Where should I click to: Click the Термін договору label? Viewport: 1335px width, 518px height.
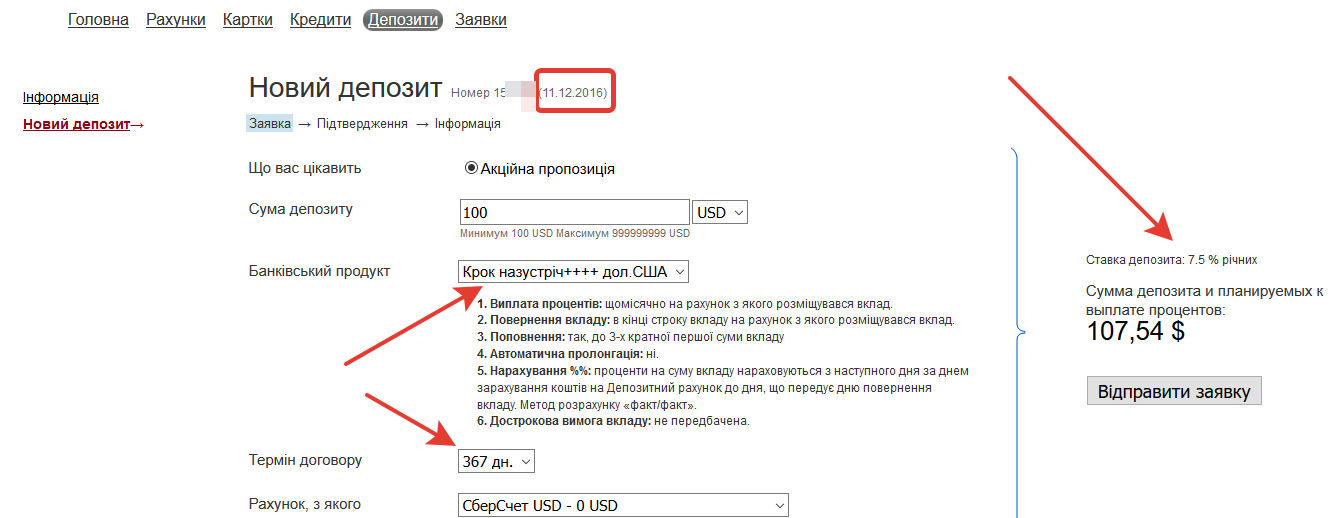[x=305, y=460]
